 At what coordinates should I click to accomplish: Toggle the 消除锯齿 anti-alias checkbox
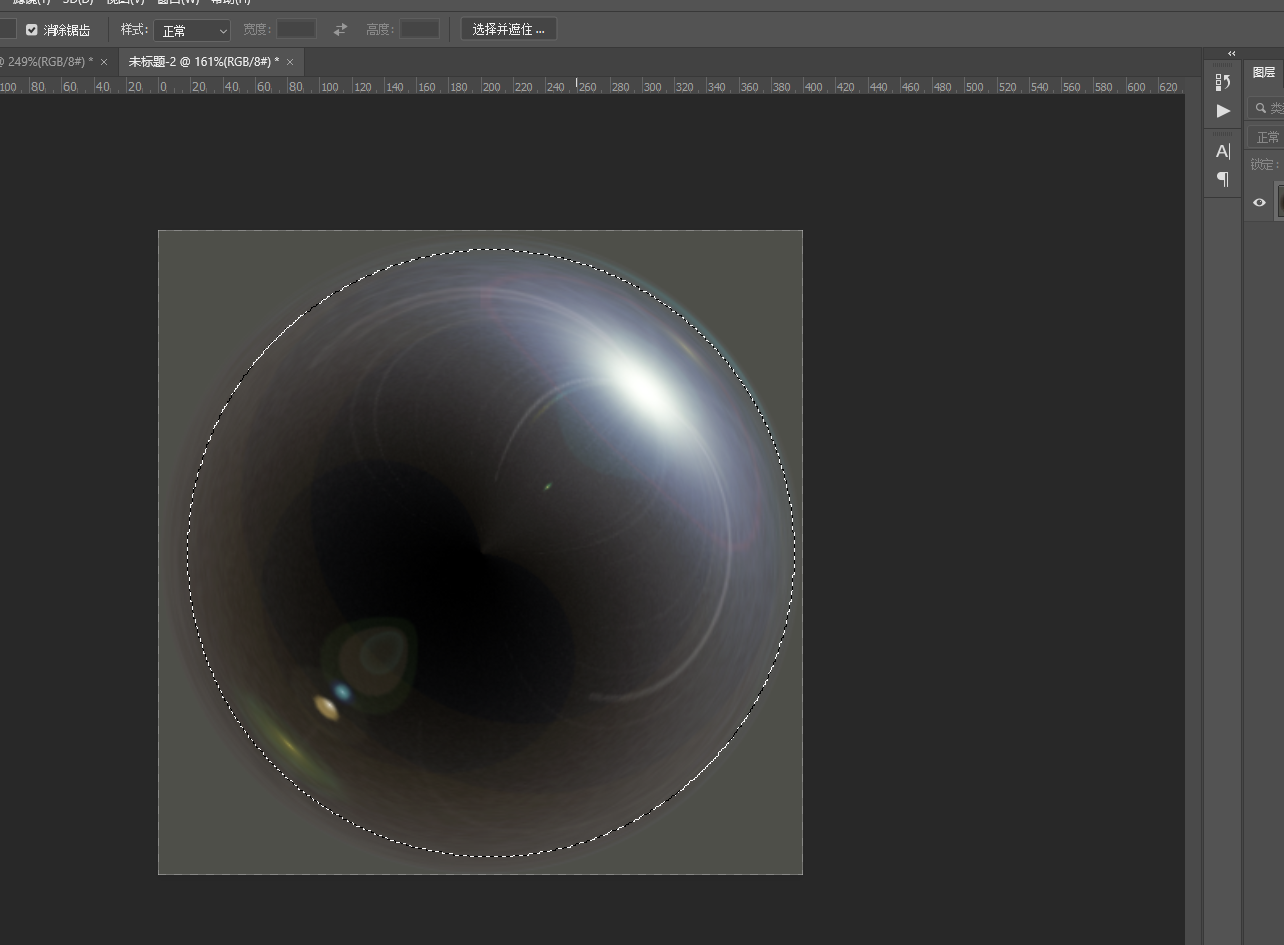32,30
